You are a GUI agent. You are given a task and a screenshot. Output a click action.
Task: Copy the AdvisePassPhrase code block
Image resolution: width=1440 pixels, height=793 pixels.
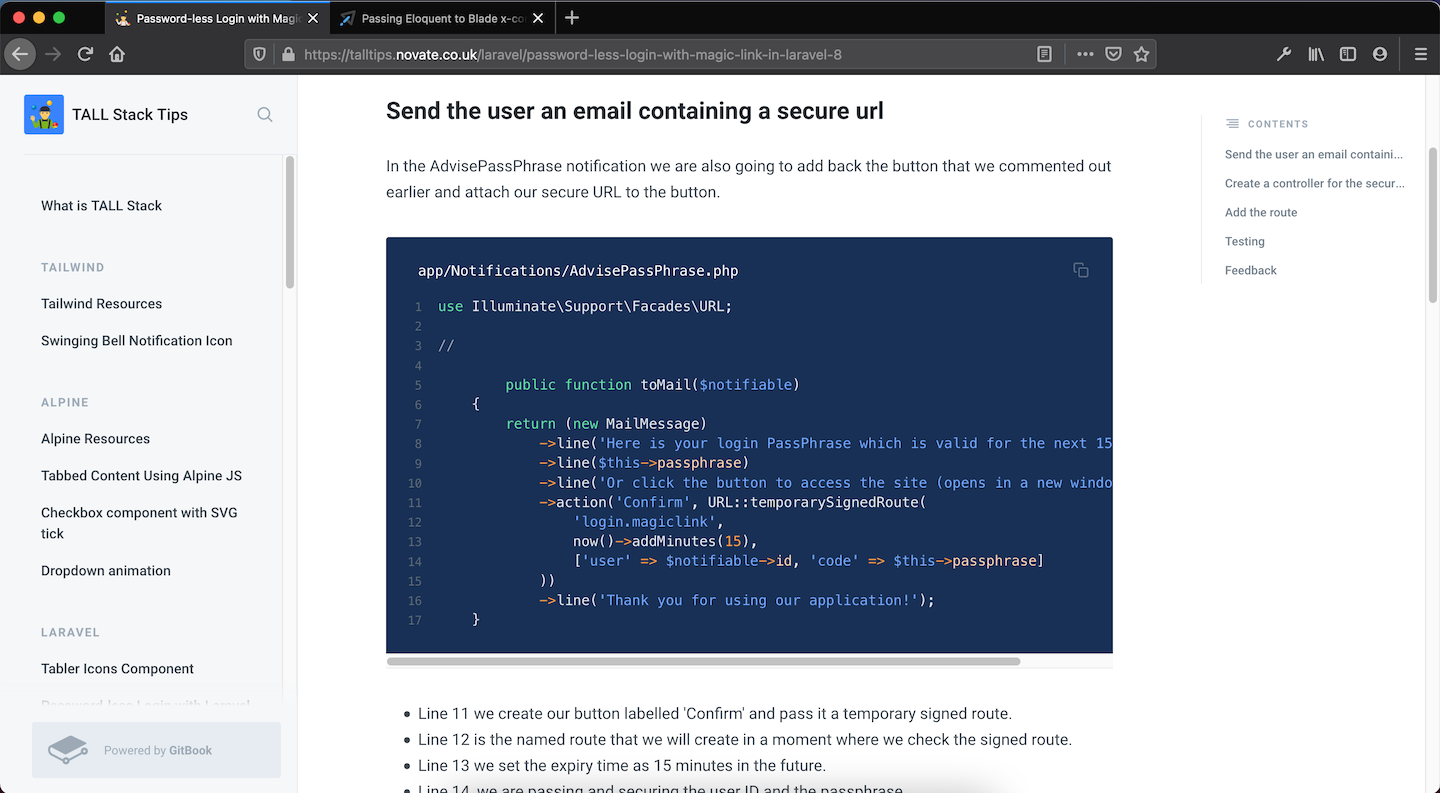coord(1081,270)
